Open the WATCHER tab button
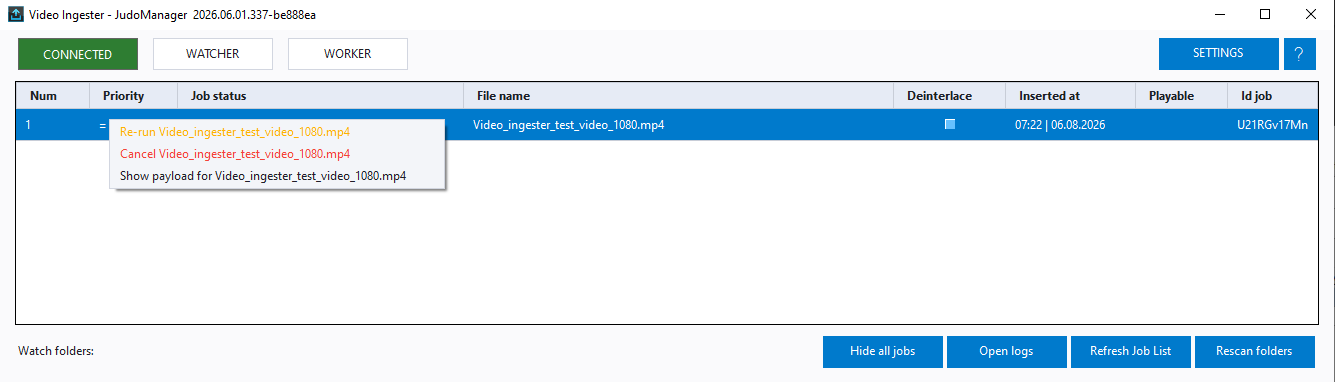 pos(213,54)
